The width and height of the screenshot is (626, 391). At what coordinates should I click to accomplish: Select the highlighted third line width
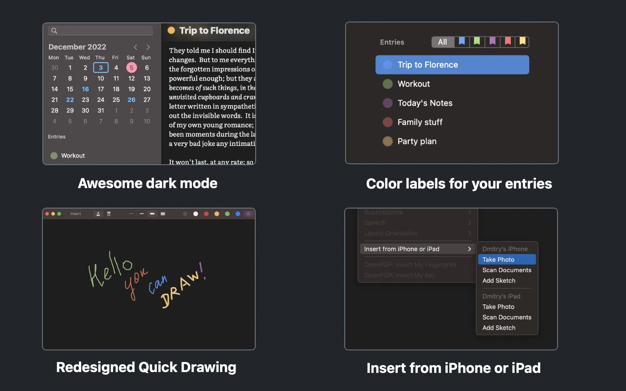click(x=152, y=214)
